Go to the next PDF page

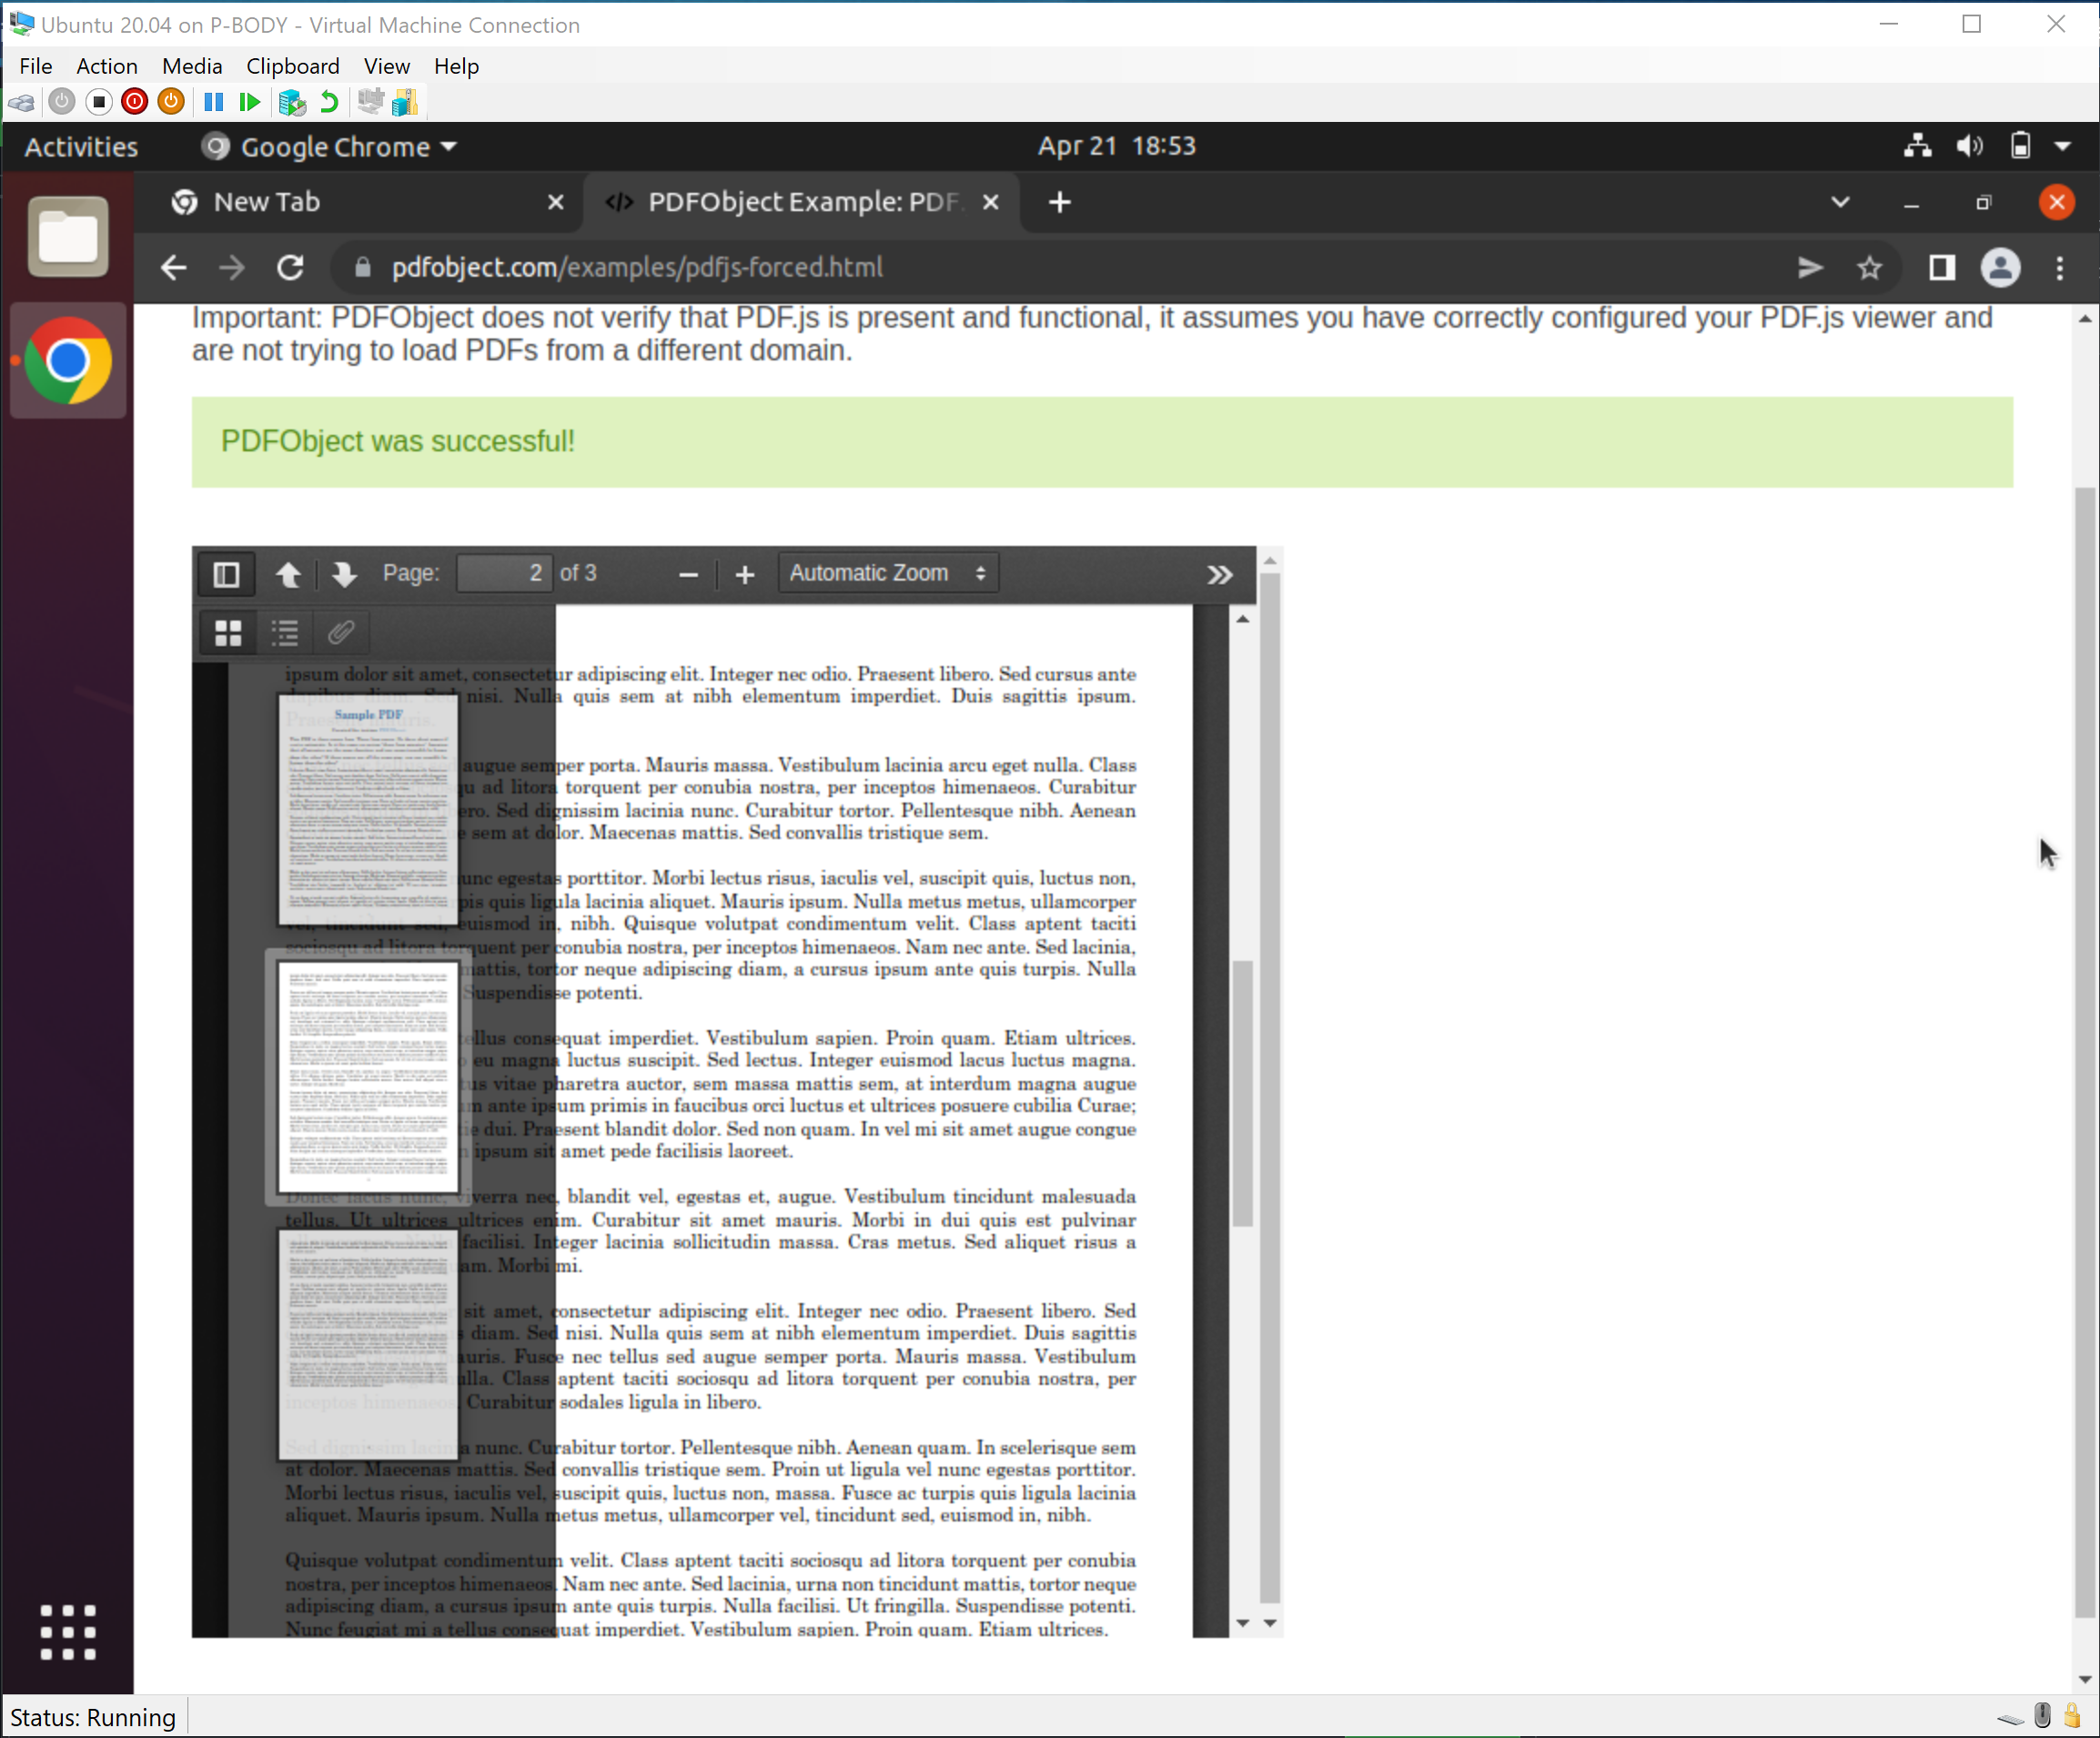(344, 575)
